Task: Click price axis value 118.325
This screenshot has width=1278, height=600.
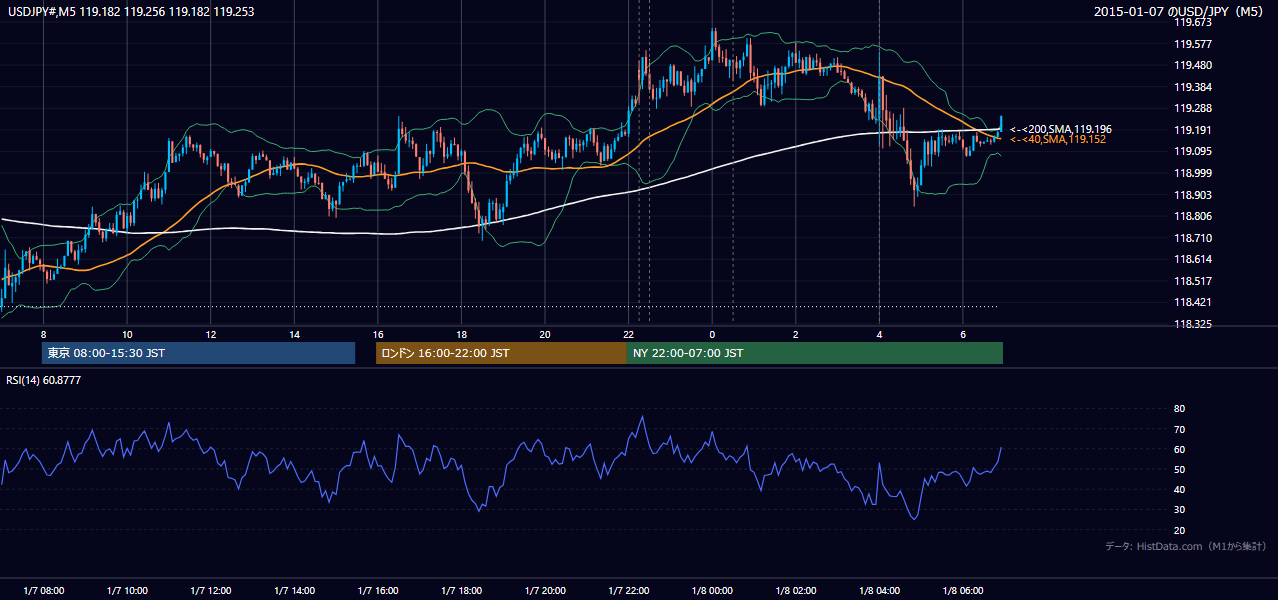Action: pyautogui.click(x=1192, y=324)
